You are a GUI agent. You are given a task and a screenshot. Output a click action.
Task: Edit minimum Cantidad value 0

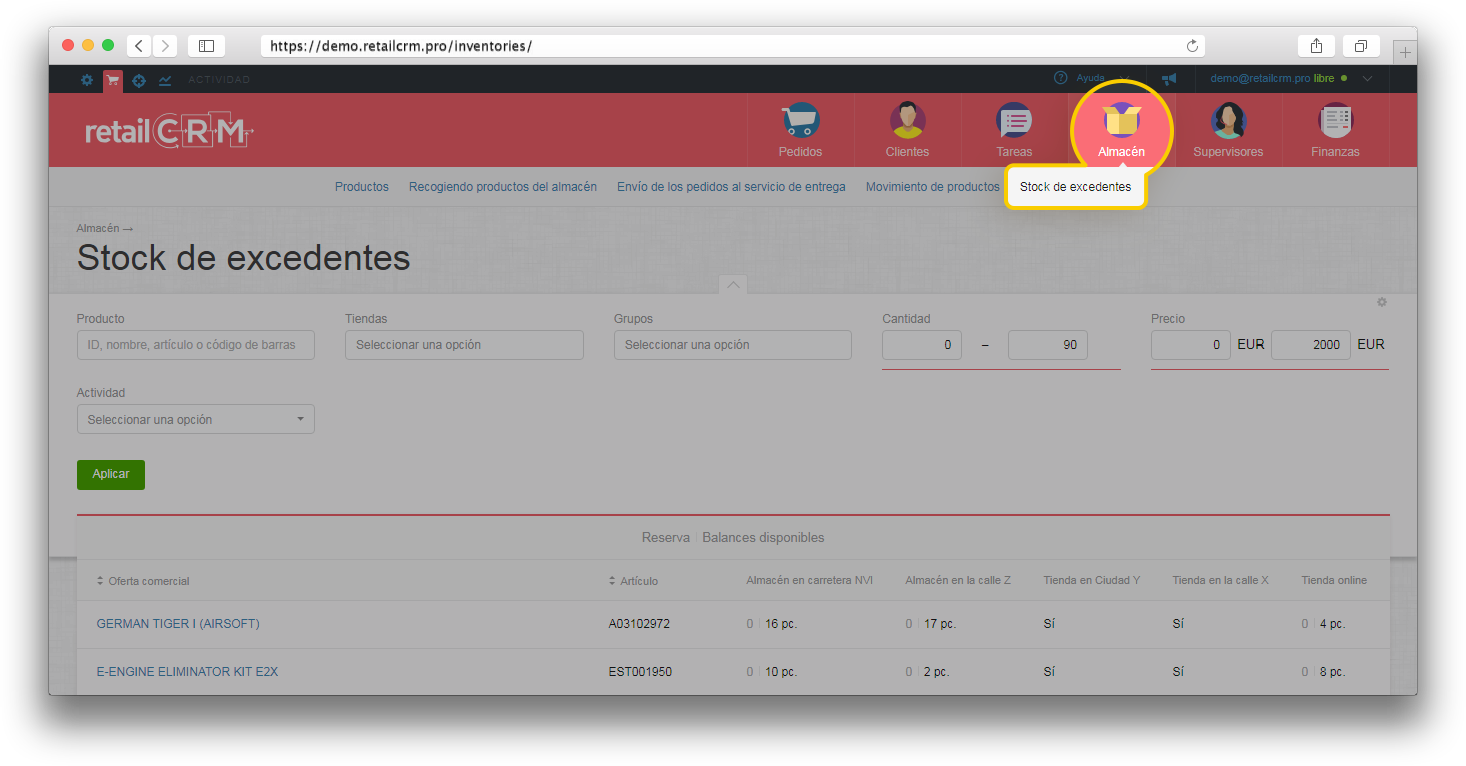tap(922, 345)
